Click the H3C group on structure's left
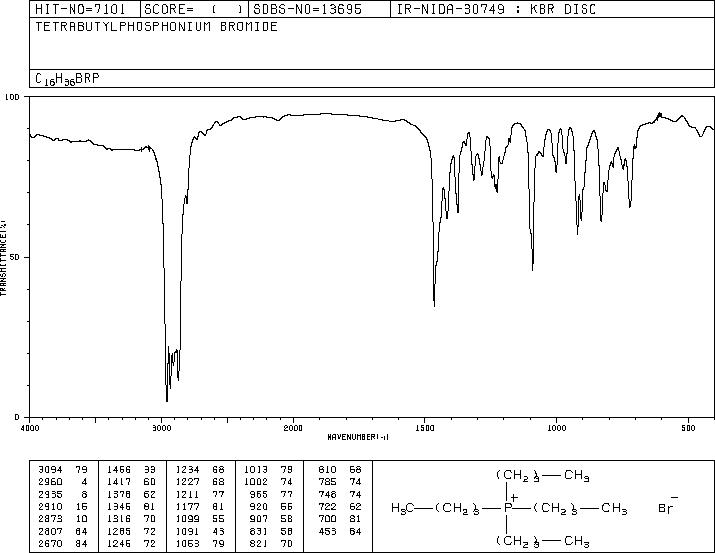 402,508
